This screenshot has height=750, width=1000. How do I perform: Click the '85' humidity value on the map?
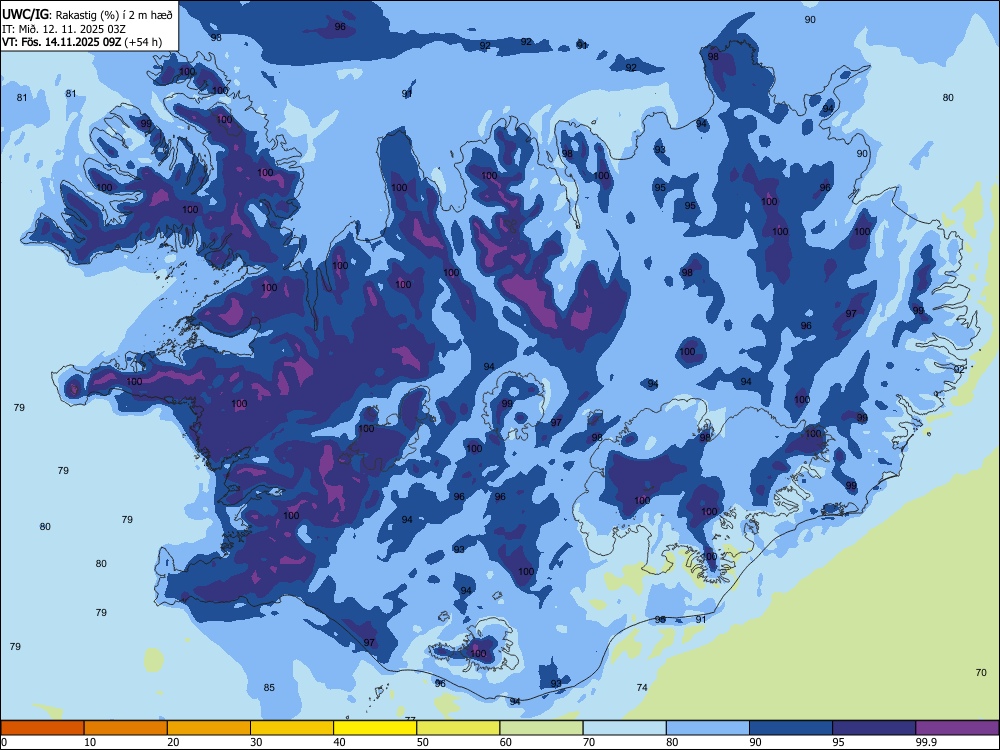pyautogui.click(x=269, y=688)
